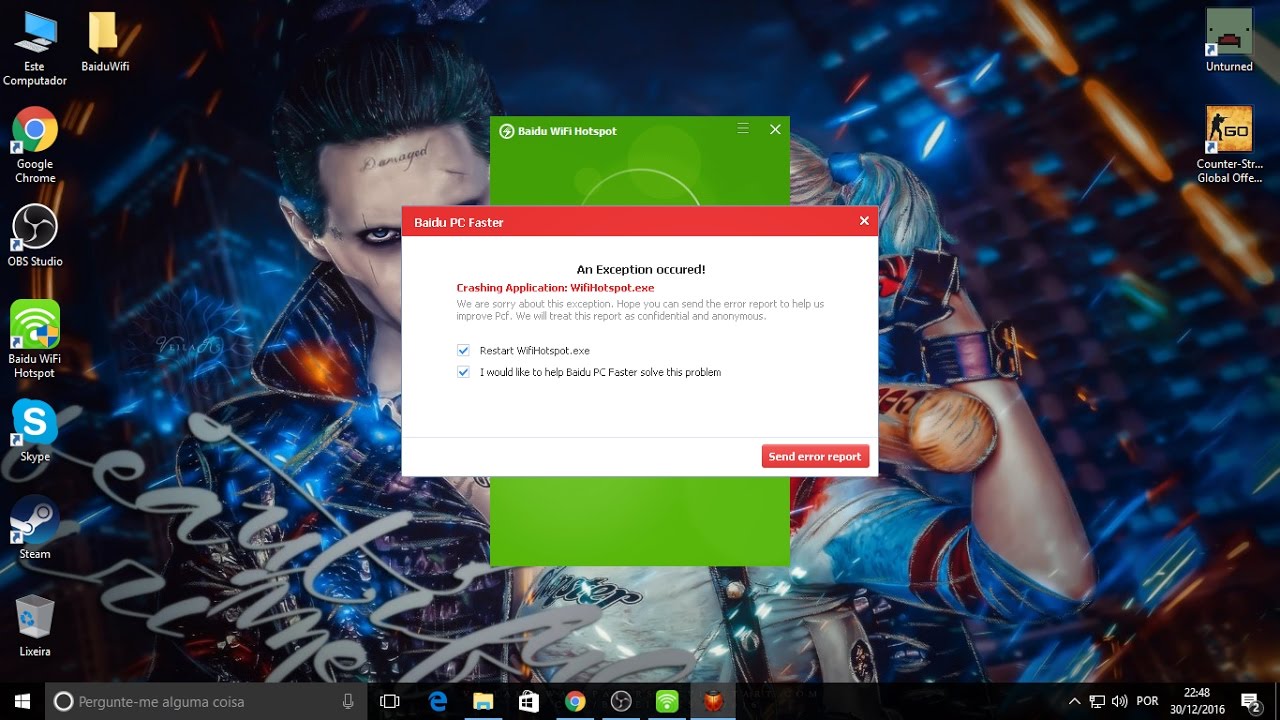Launch Skype from the desktop
This screenshot has height=720, width=1280.
coord(35,431)
